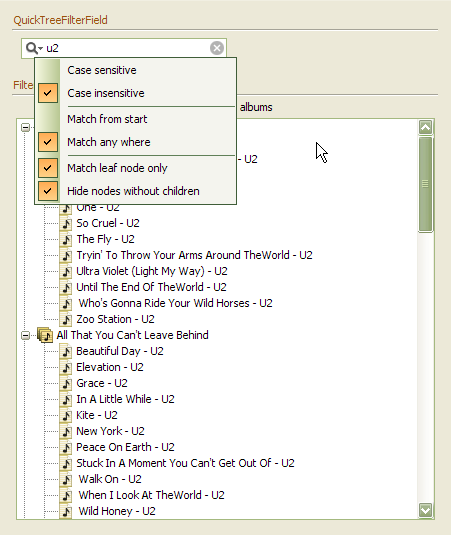Image resolution: width=451 pixels, height=535 pixels.
Task: Select New York - U2 song
Action: click(x=110, y=431)
